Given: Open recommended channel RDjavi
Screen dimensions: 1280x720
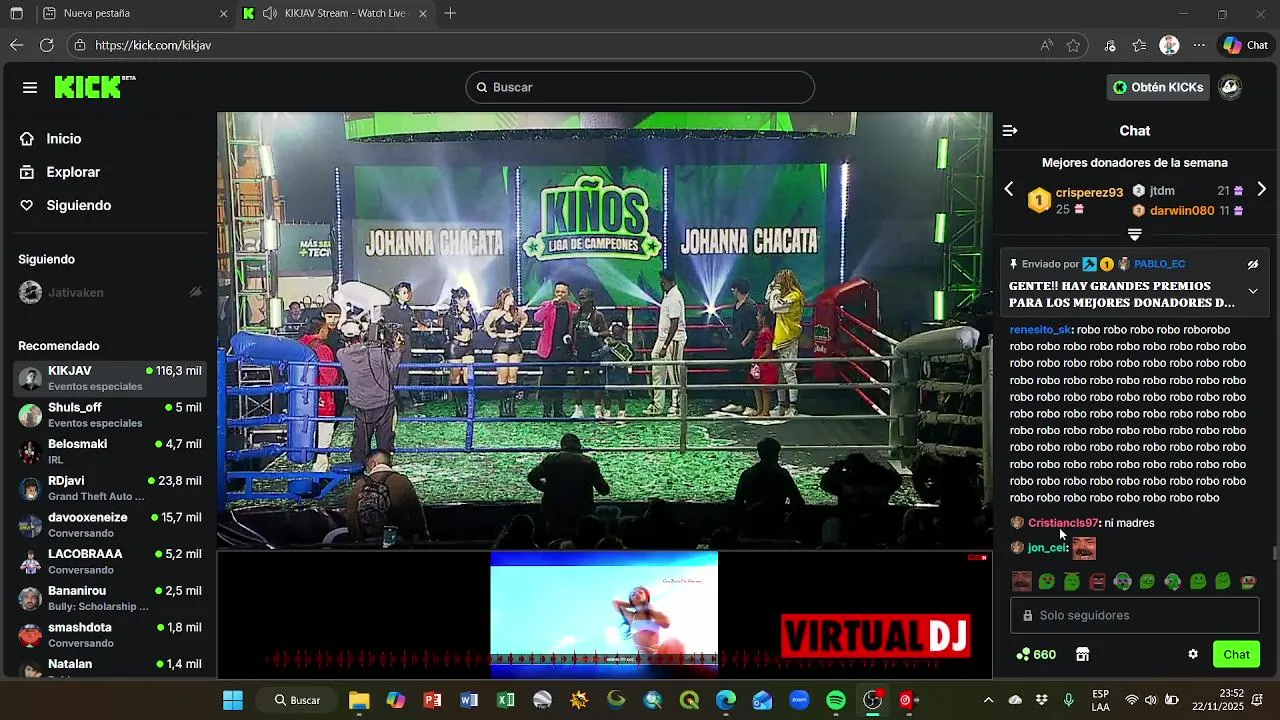Looking at the screenshot, I should click(110, 488).
